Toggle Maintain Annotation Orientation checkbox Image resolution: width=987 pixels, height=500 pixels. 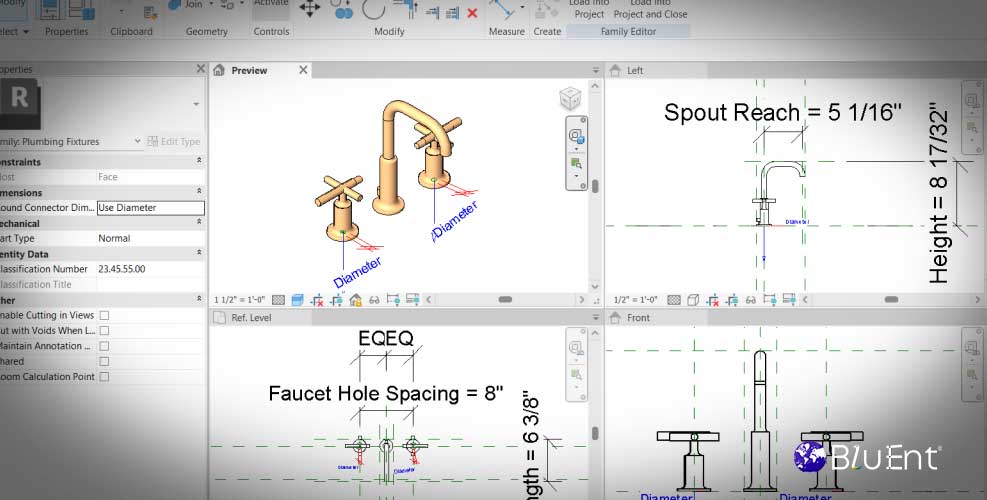pos(104,346)
